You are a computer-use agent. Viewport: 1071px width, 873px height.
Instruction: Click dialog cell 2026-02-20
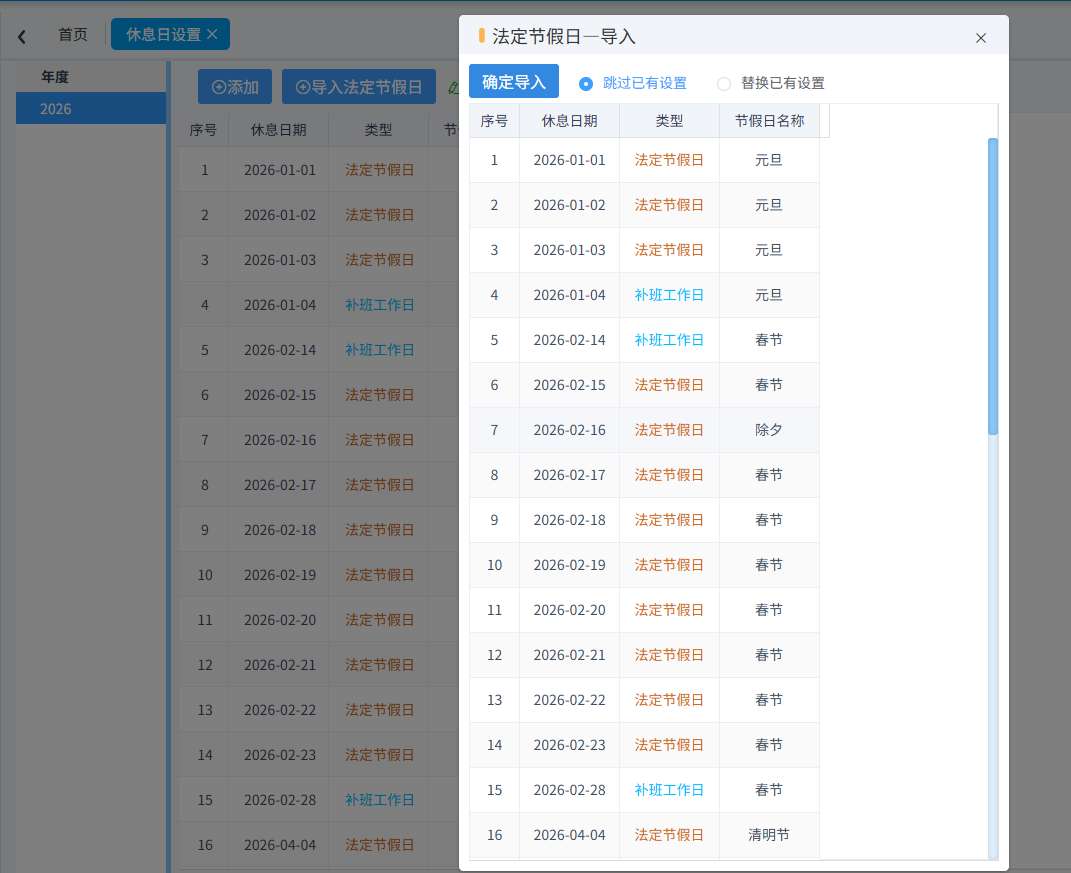click(x=570, y=610)
